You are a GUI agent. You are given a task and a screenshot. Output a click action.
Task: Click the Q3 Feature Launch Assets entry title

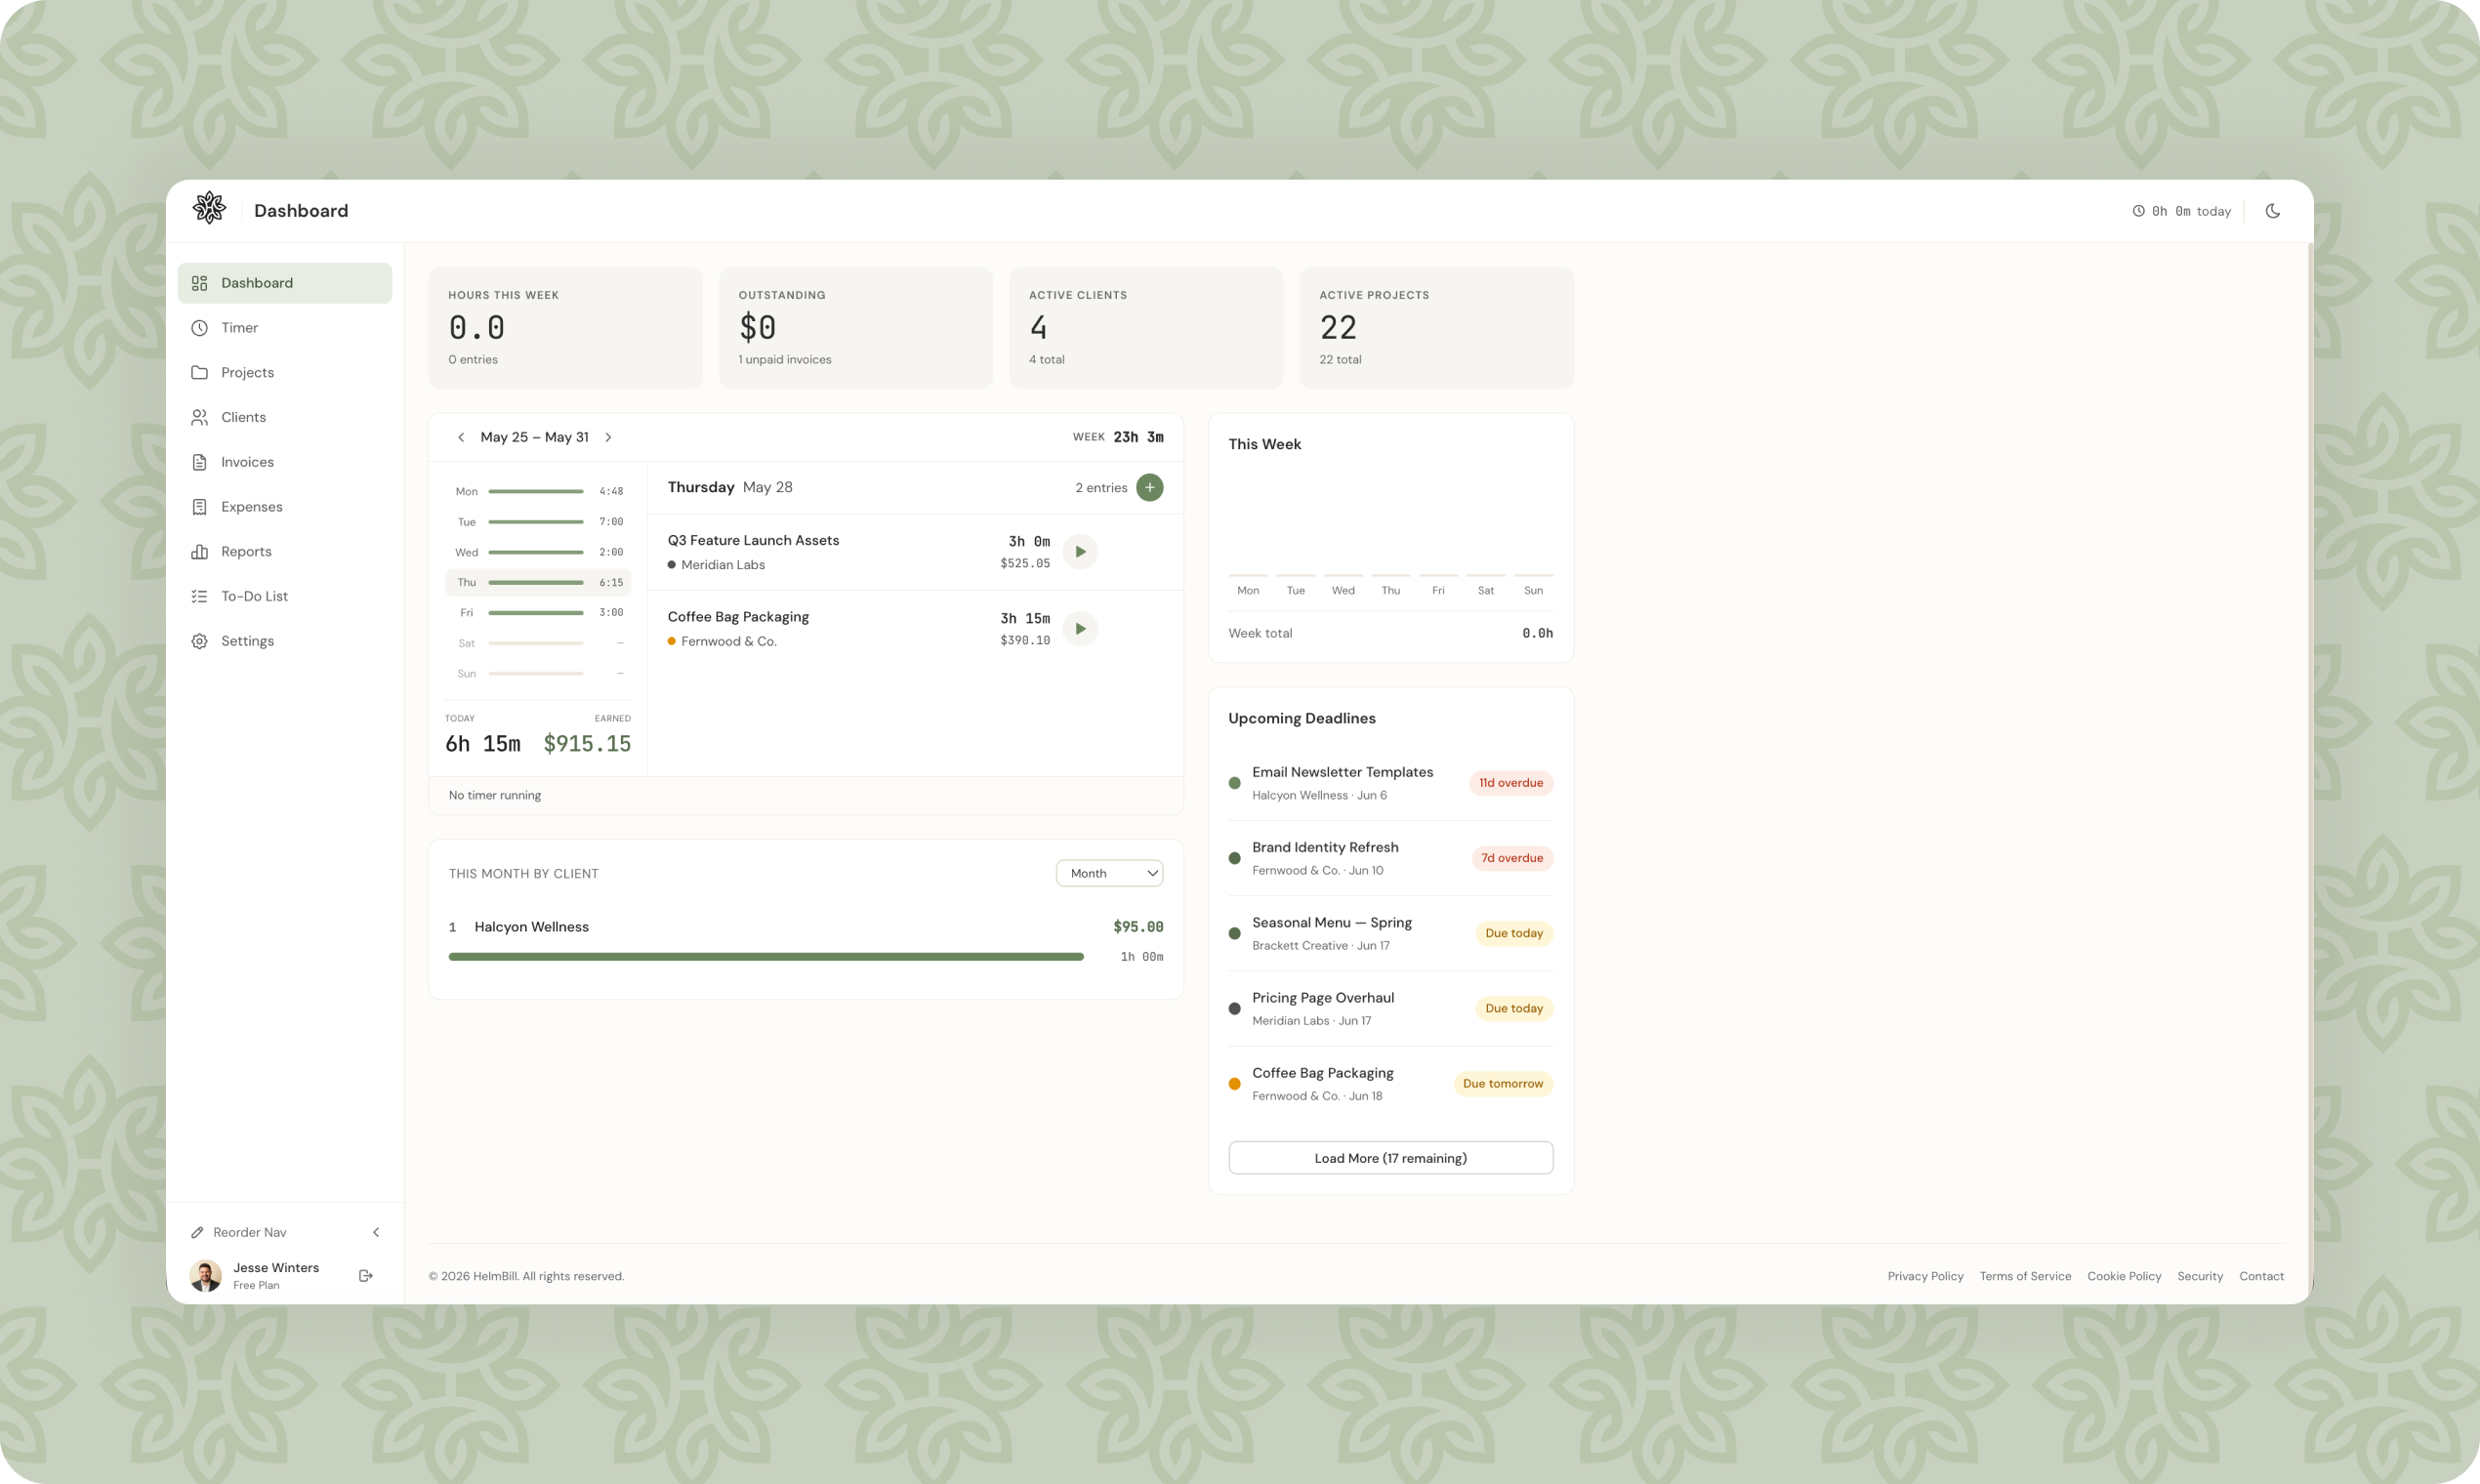tap(753, 541)
